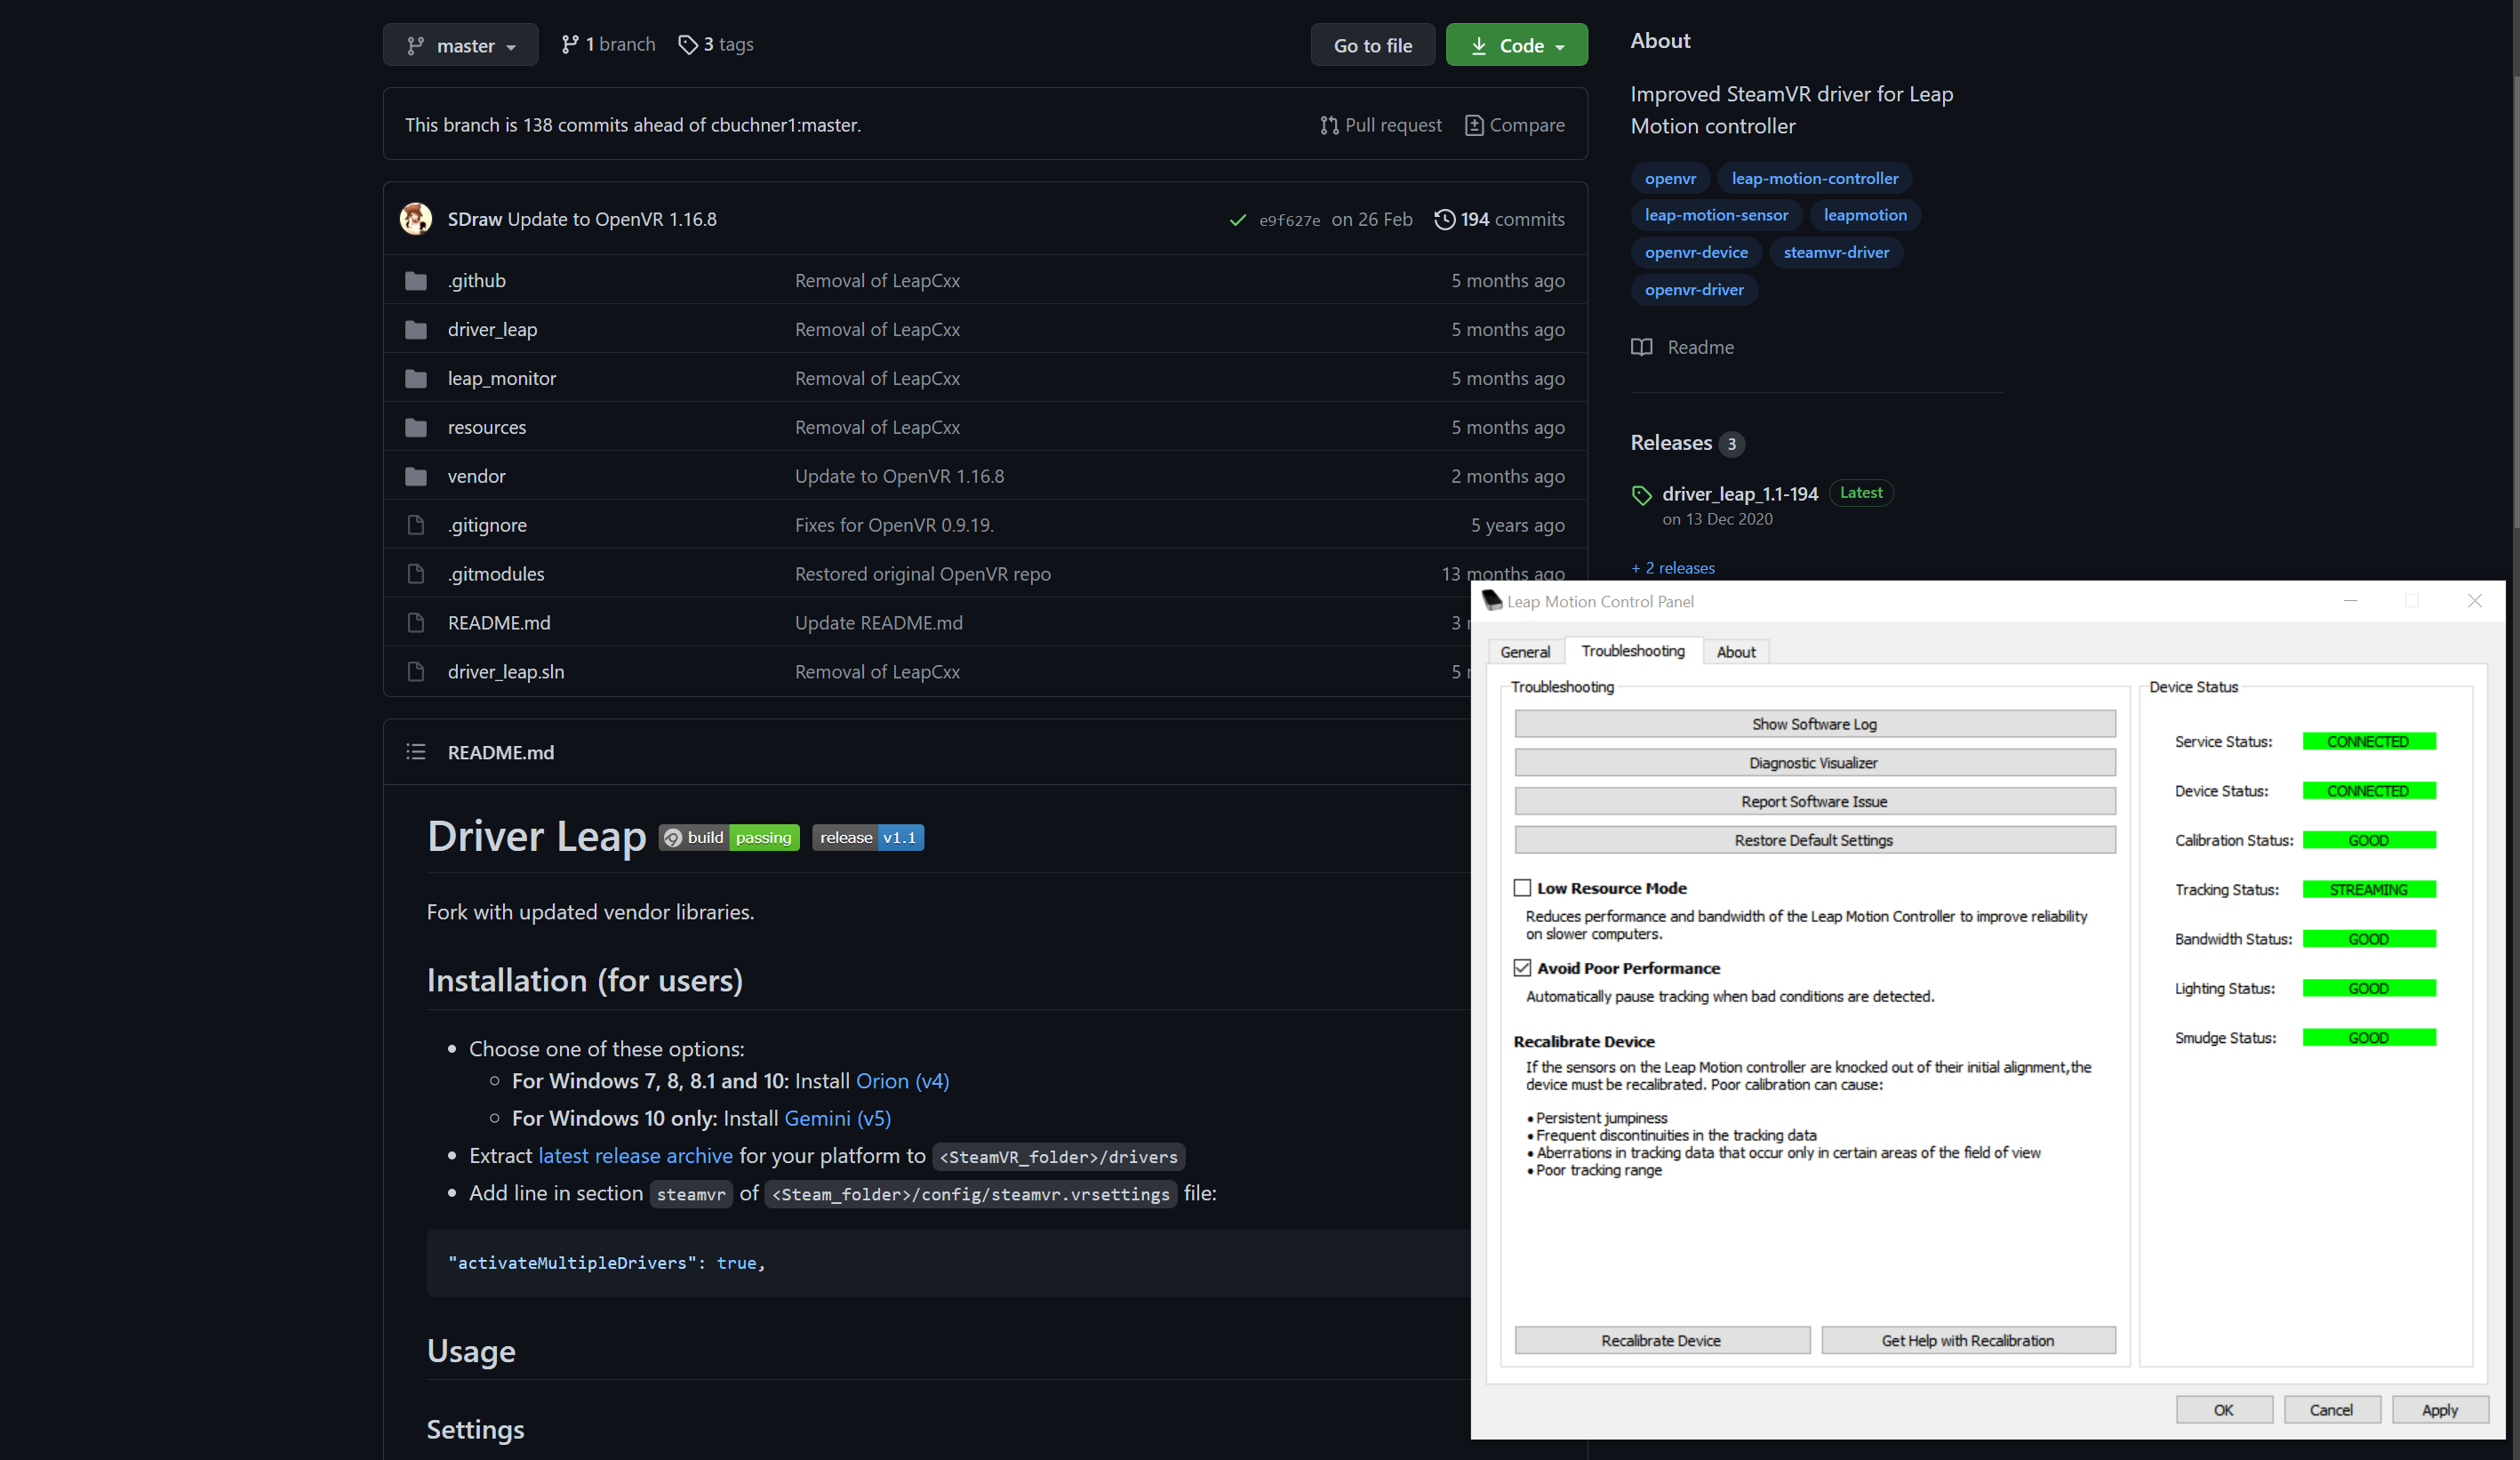Click the leap-motion-sensor topic tag

[x=1716, y=215]
